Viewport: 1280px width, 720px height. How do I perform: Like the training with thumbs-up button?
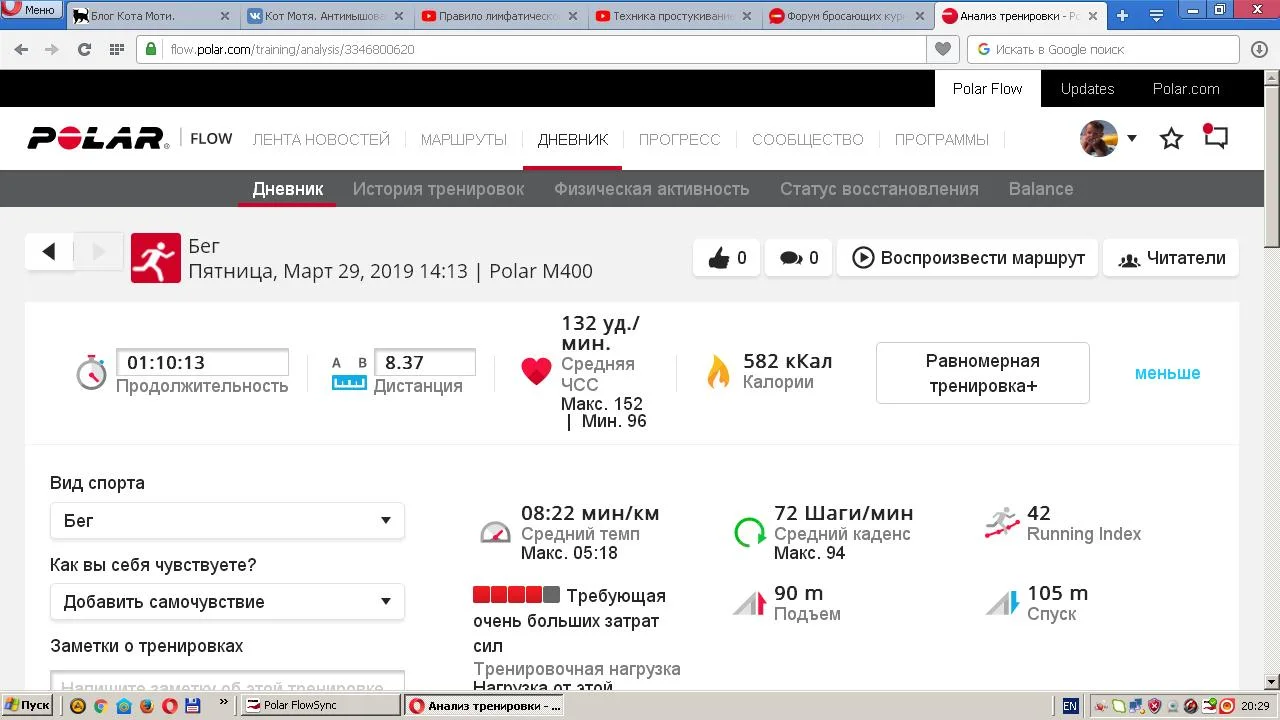pyautogui.click(x=727, y=258)
